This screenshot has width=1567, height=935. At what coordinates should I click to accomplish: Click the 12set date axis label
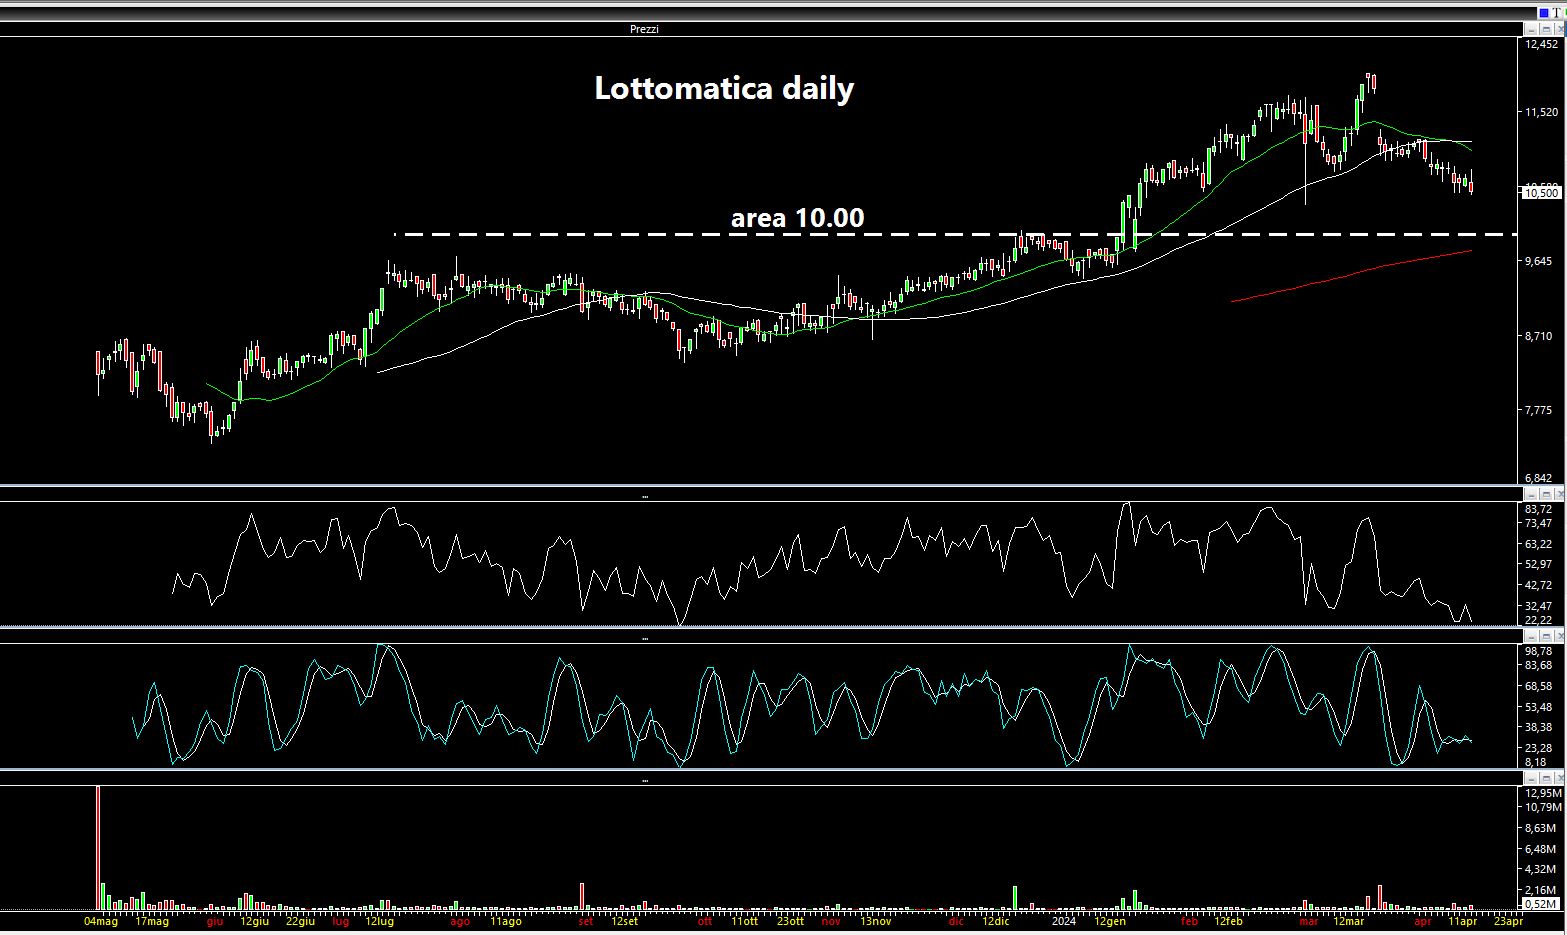point(624,921)
